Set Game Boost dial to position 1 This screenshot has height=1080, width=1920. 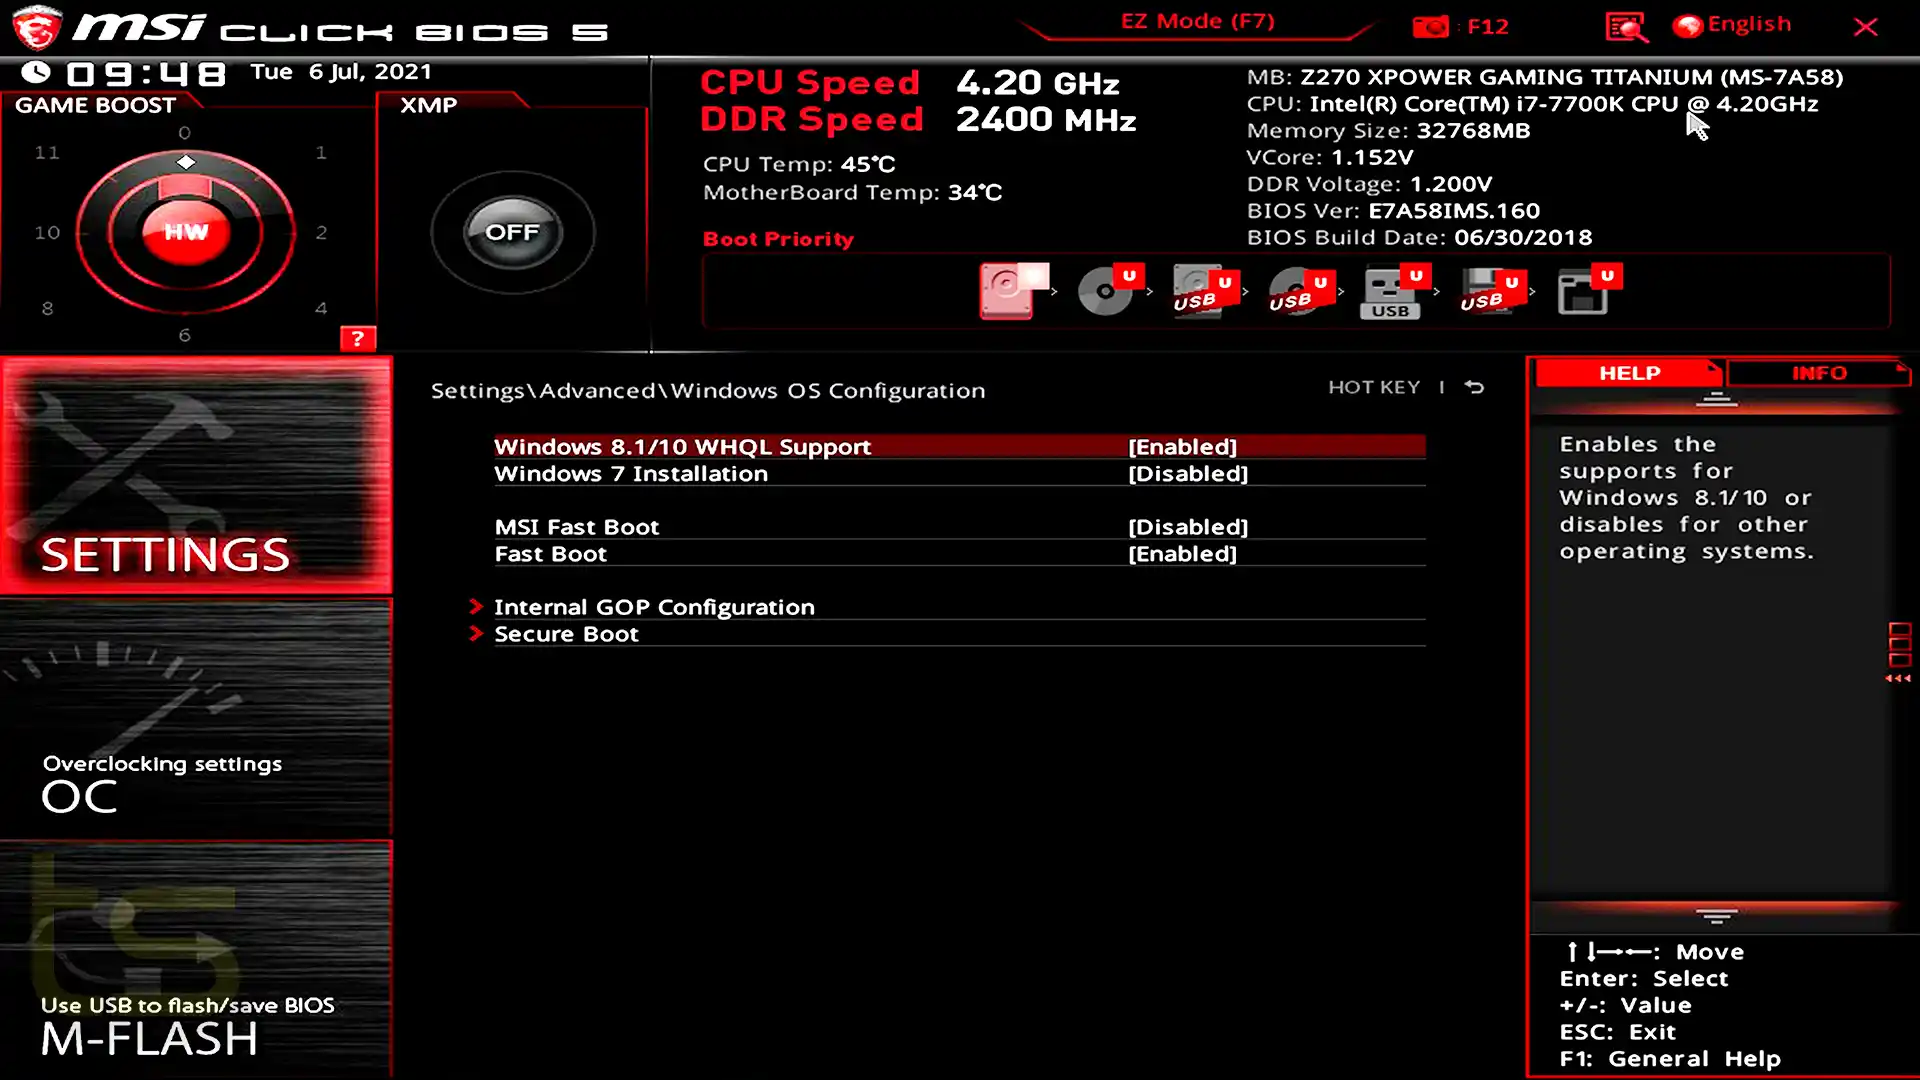coord(321,153)
